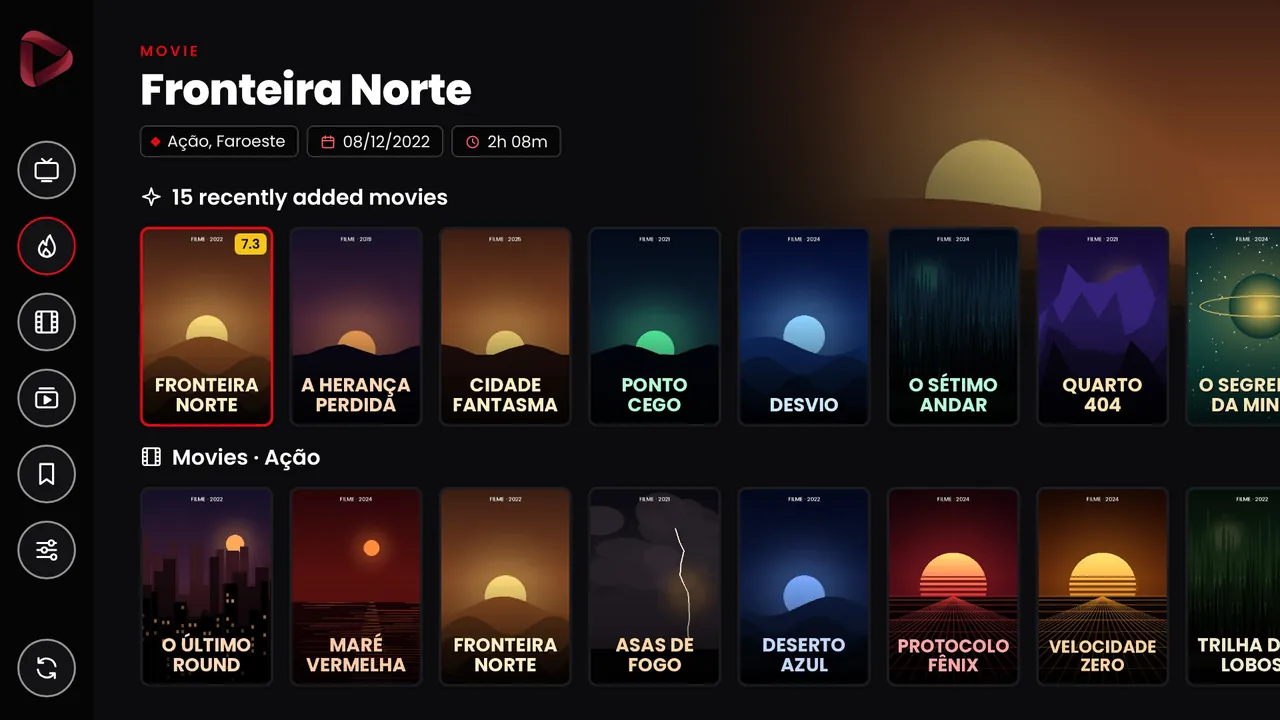Click the app logo at top left
1280x720 pixels.
pyautogui.click(x=46, y=59)
